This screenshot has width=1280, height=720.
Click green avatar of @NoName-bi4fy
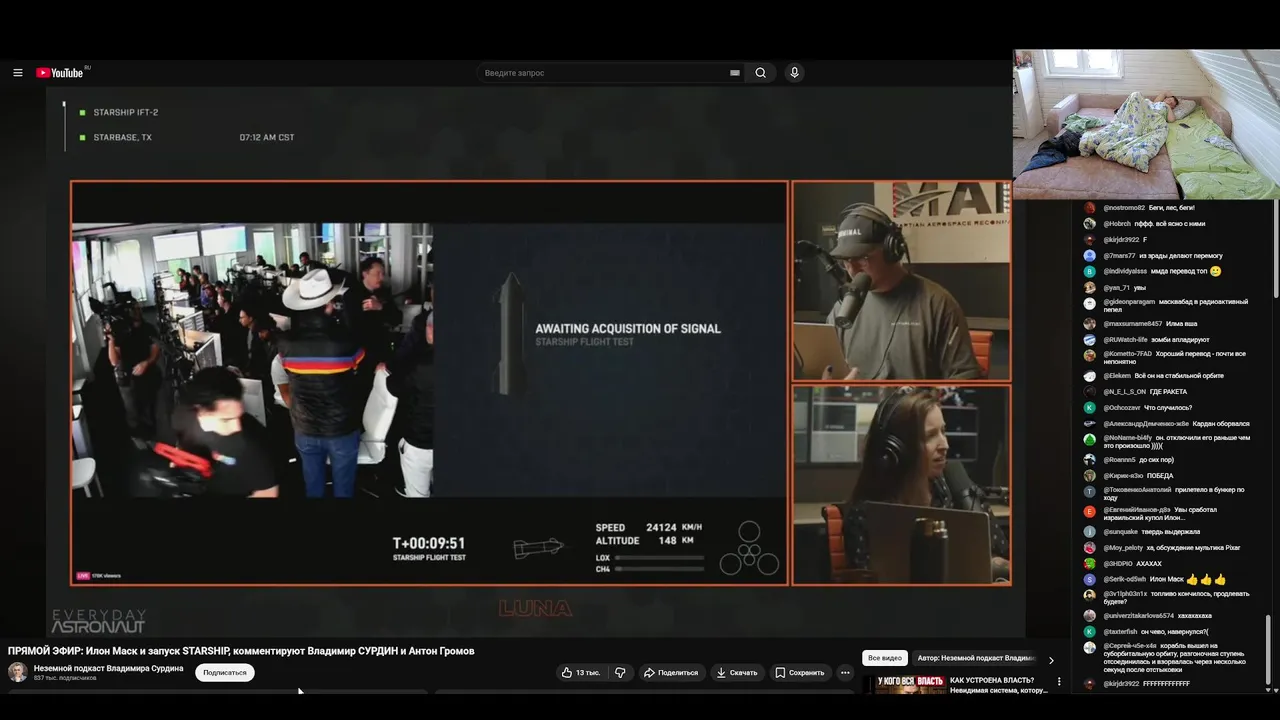click(x=1090, y=438)
